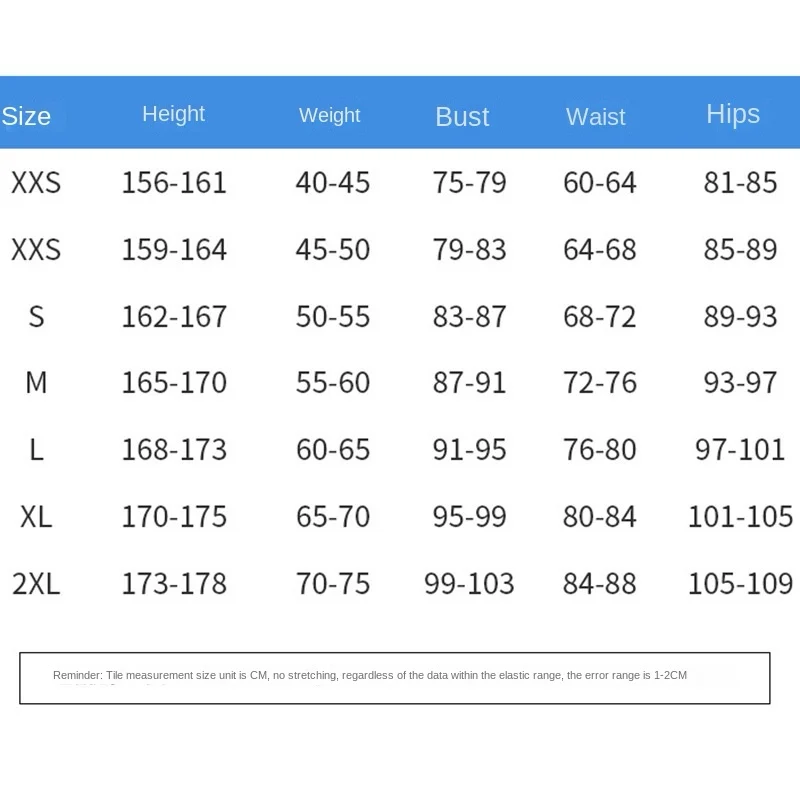Select the 2XL size label
800x800 pixels.
pyautogui.click(x=36, y=583)
